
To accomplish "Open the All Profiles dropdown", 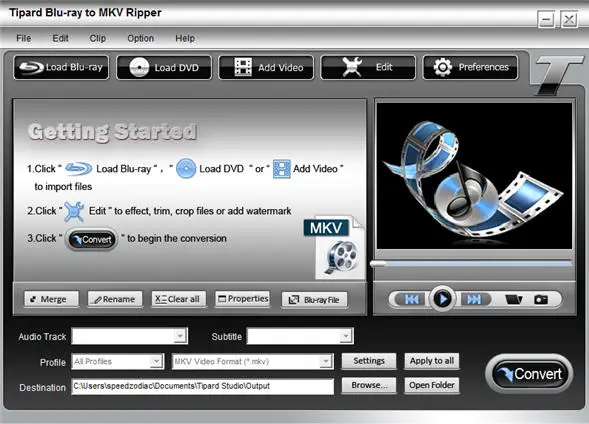I will [118, 362].
